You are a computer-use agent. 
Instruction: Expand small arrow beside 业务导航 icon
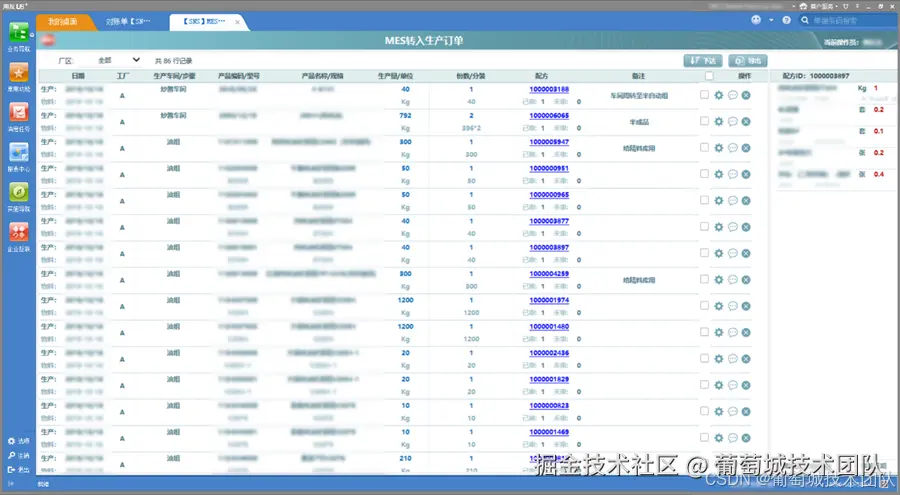[x=32, y=35]
